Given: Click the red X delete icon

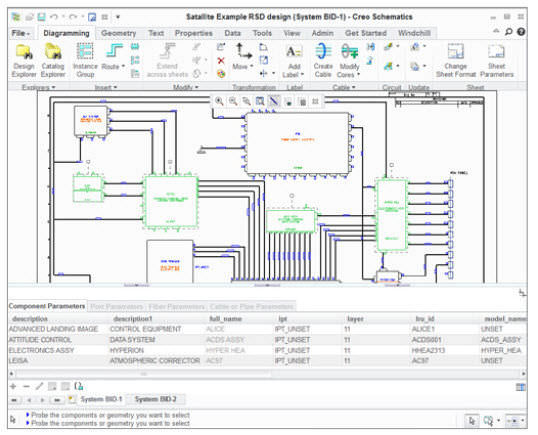Looking at the screenshot, I should [x=221, y=61].
